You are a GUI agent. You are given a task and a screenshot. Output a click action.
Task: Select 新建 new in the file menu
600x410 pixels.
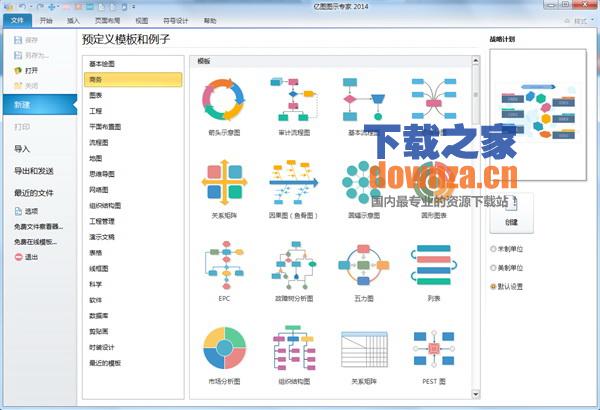[40, 105]
